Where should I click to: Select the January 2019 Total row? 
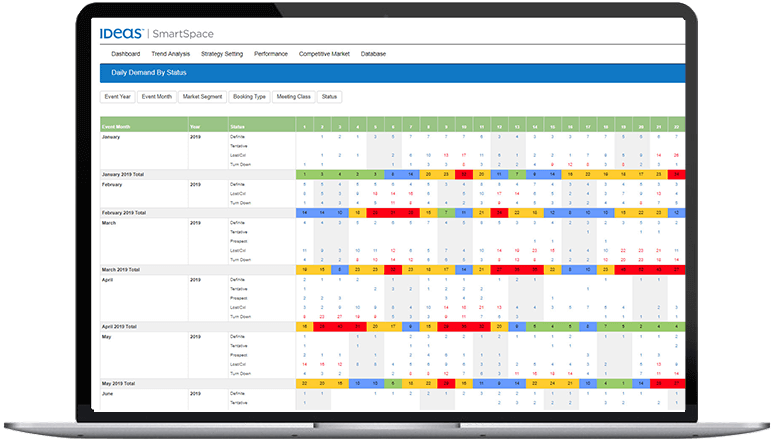(392, 175)
